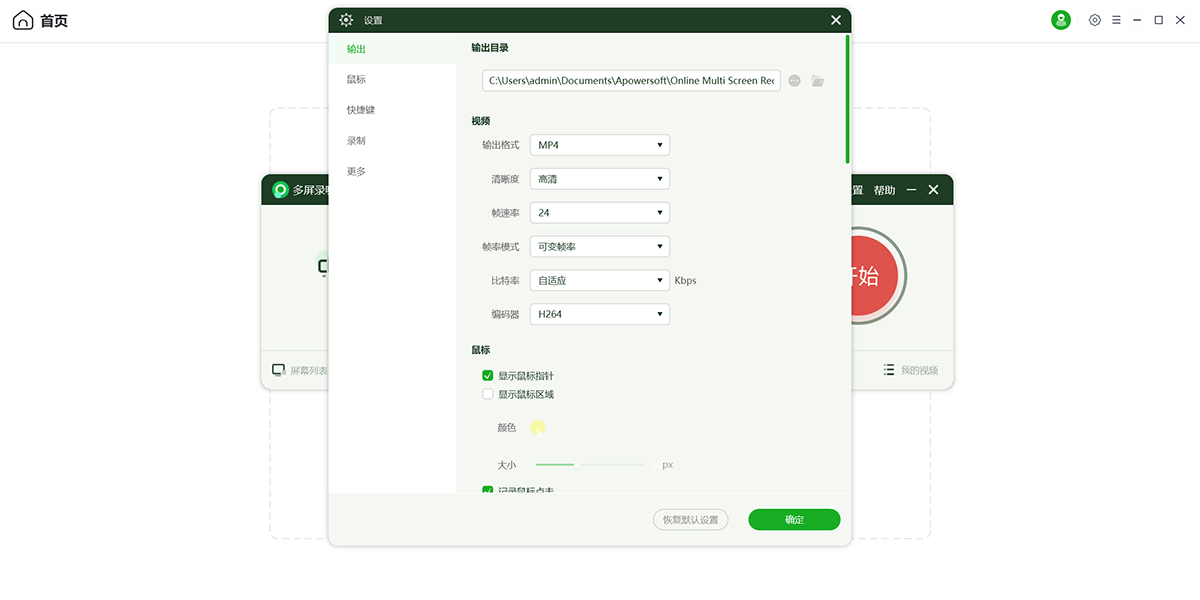Open output folder via folder icon

click(818, 81)
